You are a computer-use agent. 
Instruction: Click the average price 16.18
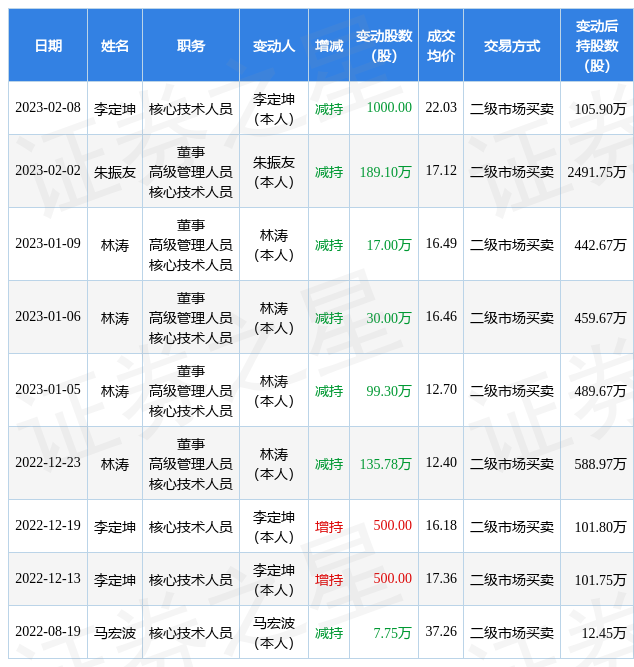(x=441, y=526)
